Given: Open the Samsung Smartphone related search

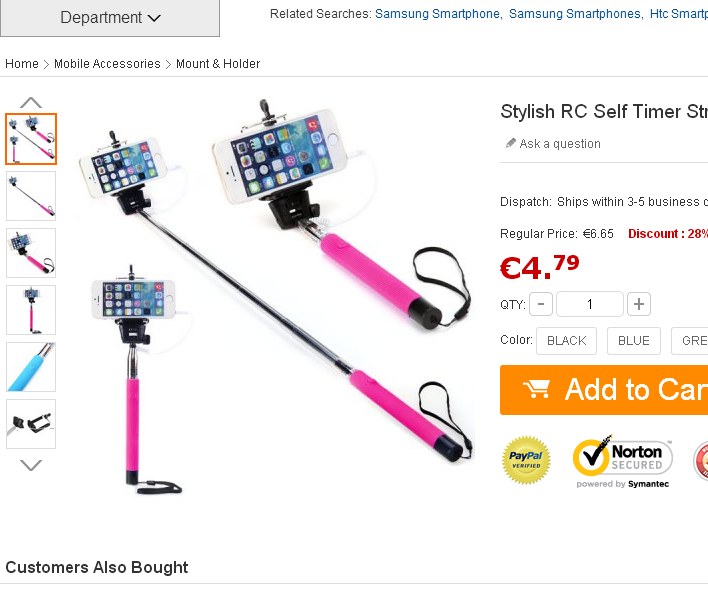Looking at the screenshot, I should pyautogui.click(x=437, y=14).
